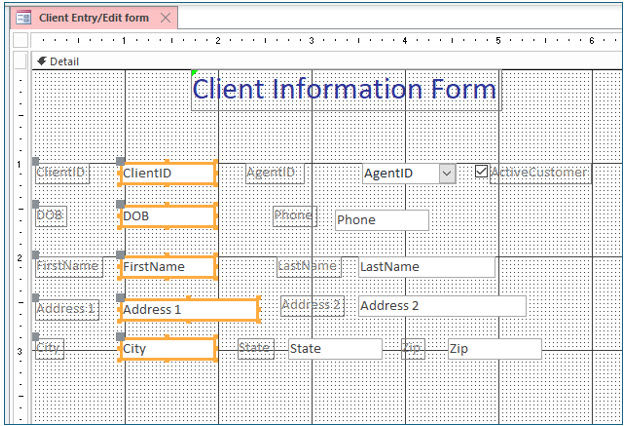The height and width of the screenshot is (426, 626).
Task: Select the Client Information Form title label
Action: click(x=346, y=89)
